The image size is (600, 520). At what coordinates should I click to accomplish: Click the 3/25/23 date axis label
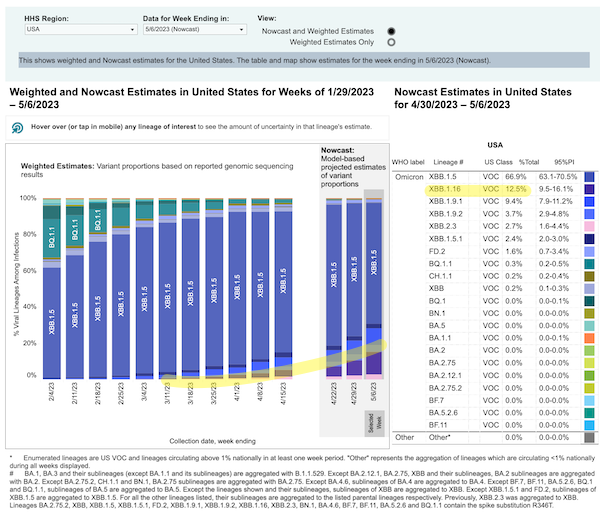[x=214, y=391]
